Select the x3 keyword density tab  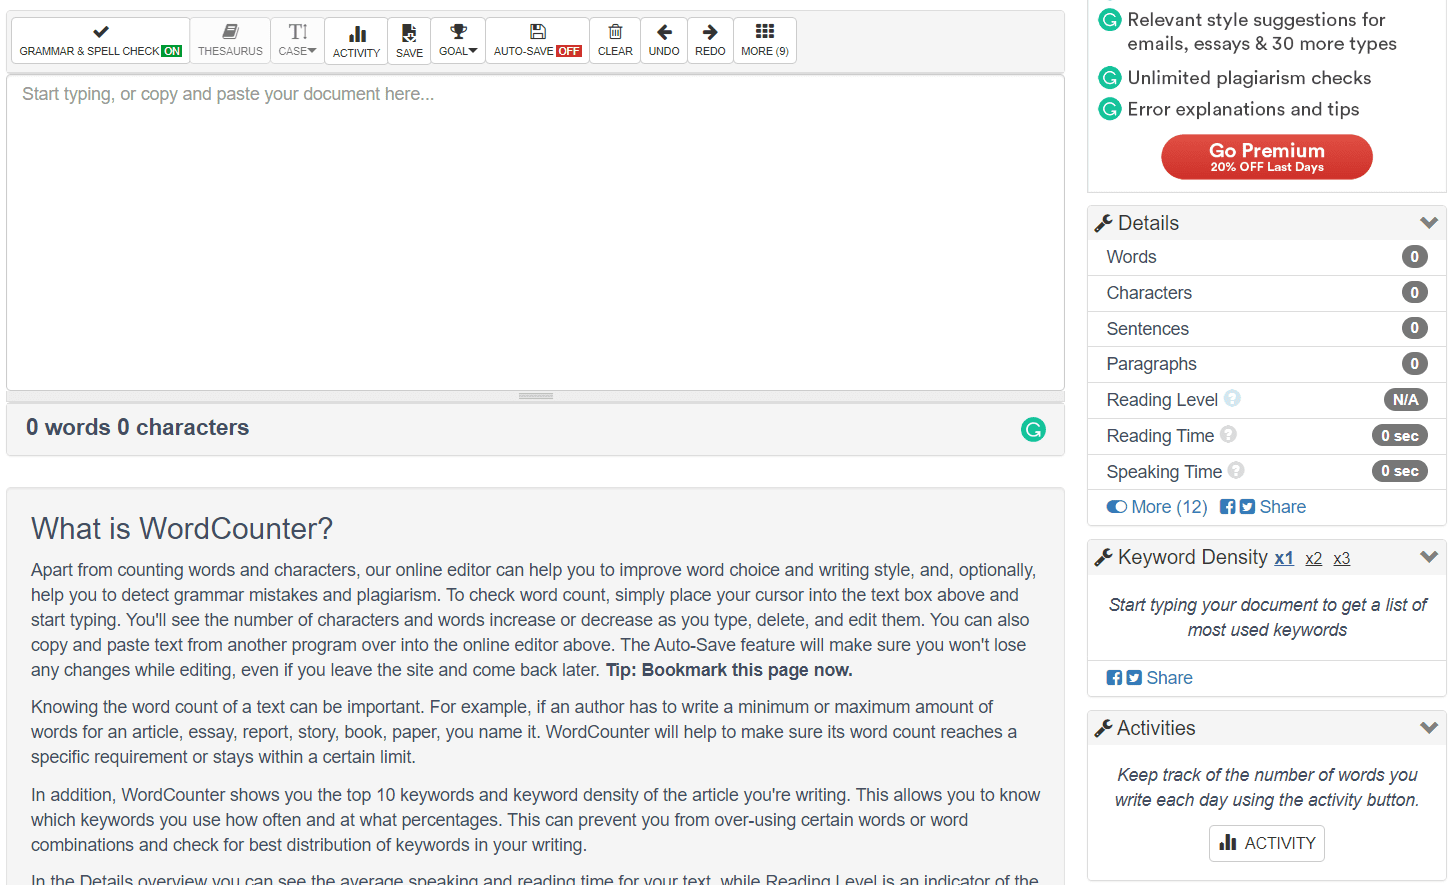click(x=1341, y=559)
